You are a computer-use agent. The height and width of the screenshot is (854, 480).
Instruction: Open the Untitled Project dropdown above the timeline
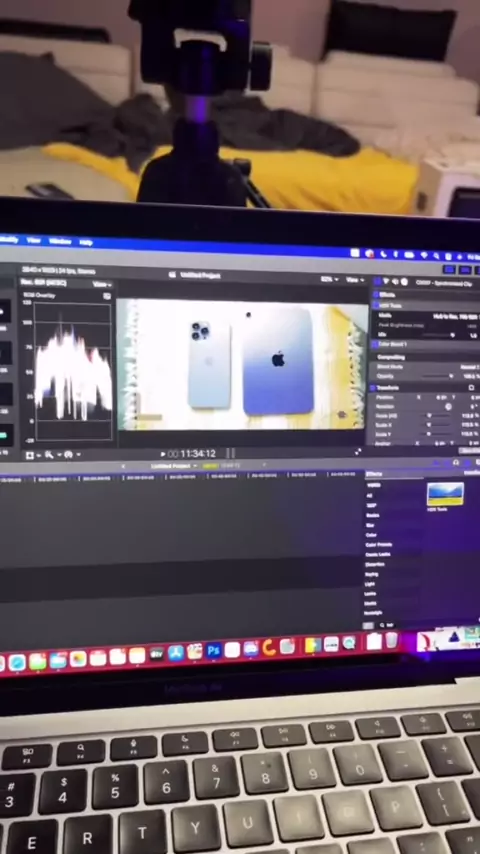pyautogui.click(x=174, y=466)
